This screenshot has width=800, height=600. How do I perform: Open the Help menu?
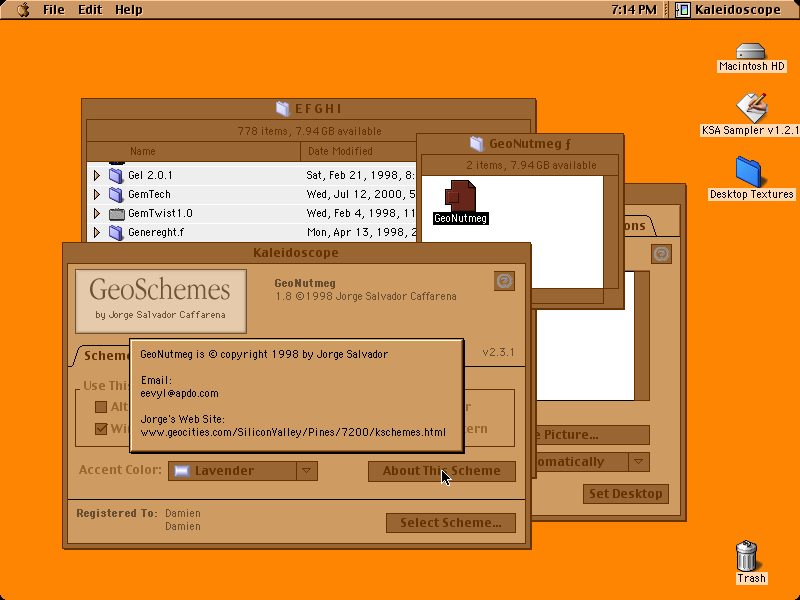tap(129, 10)
